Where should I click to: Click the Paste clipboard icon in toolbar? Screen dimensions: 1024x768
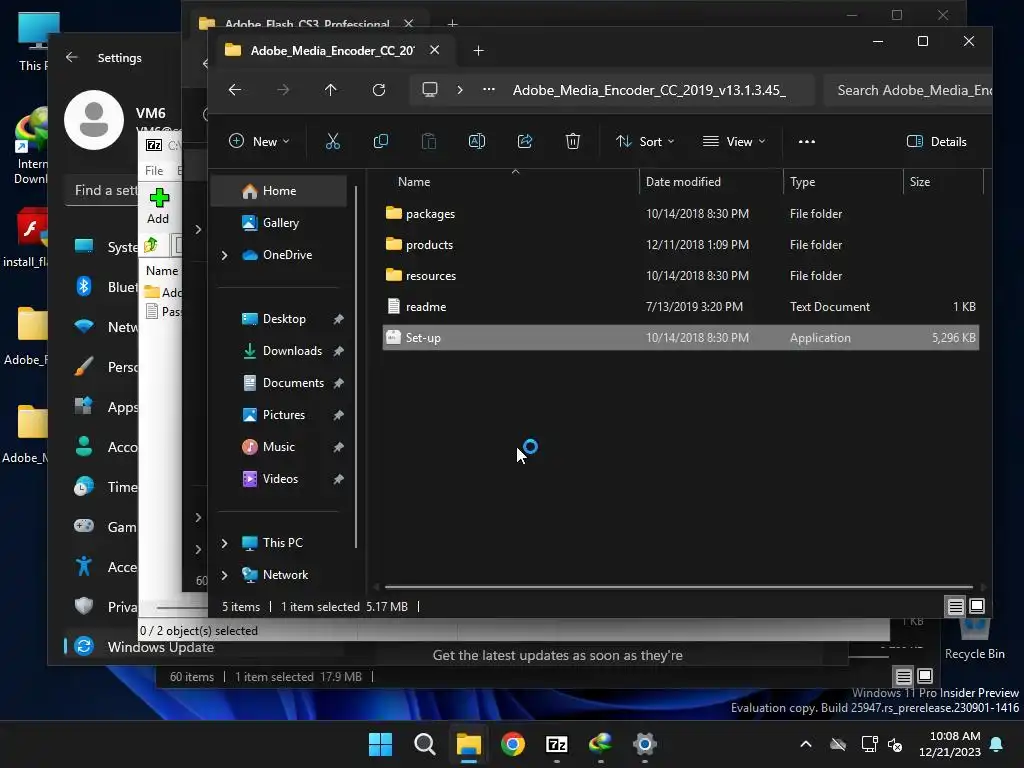click(x=428, y=141)
